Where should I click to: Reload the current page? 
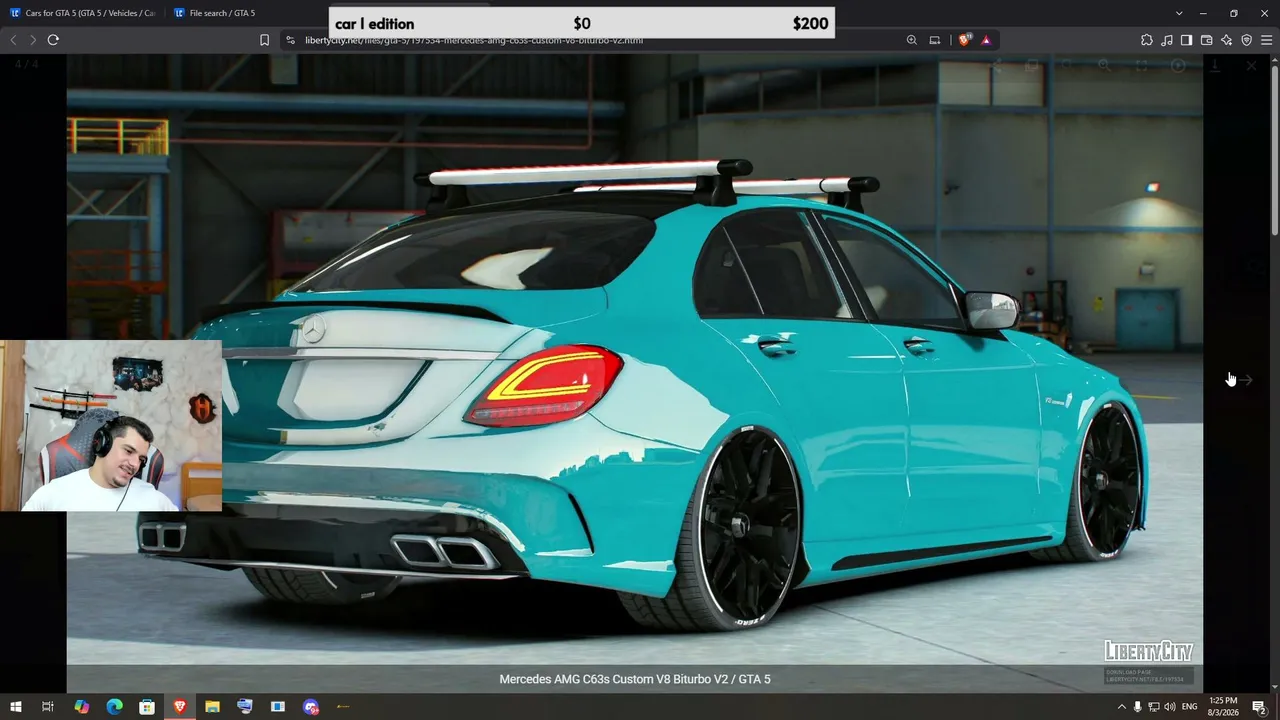coord(53,40)
